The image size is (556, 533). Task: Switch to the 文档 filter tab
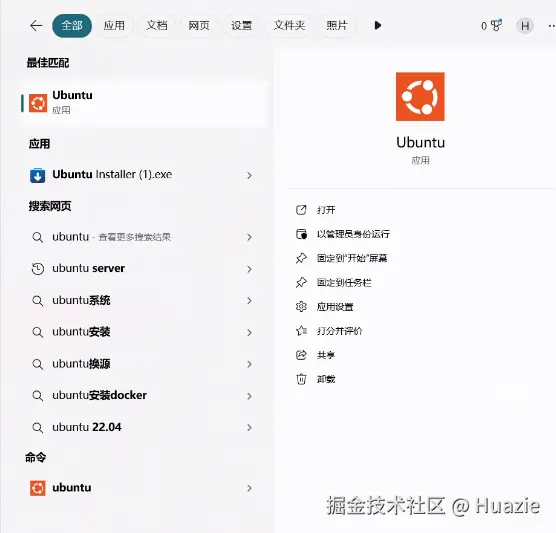(x=157, y=26)
